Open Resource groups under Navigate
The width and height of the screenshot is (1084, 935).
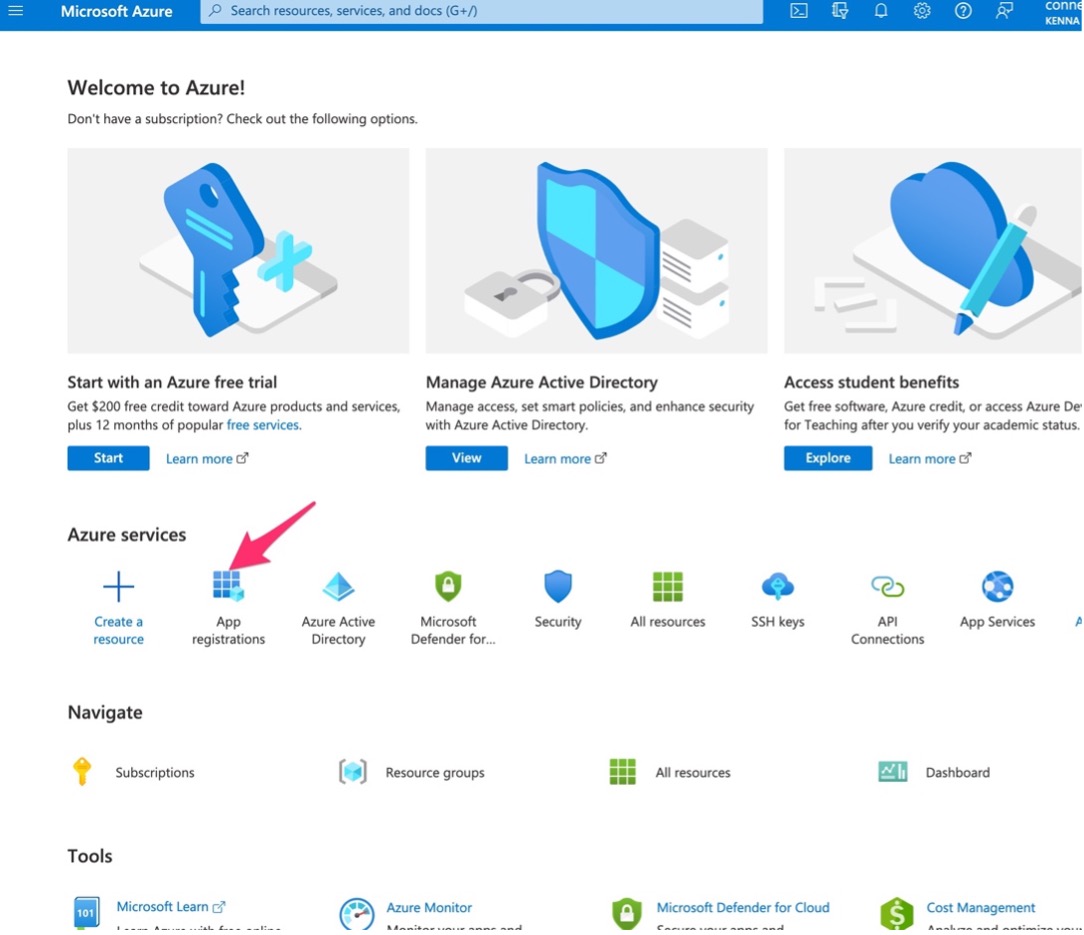[x=435, y=772]
